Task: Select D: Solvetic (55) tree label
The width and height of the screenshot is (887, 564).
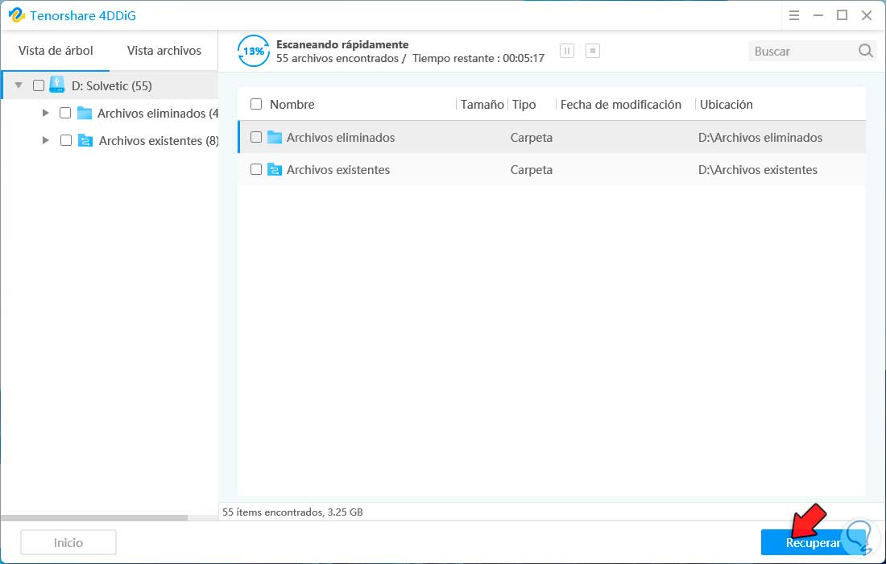Action: coord(111,86)
